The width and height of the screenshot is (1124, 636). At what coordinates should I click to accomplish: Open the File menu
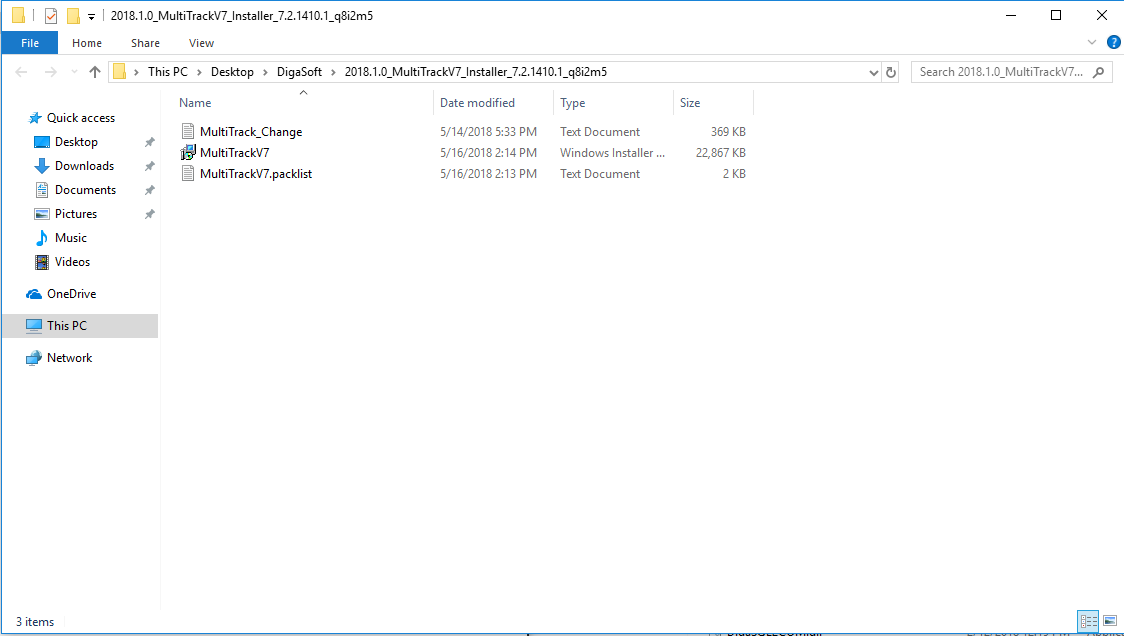(x=30, y=43)
